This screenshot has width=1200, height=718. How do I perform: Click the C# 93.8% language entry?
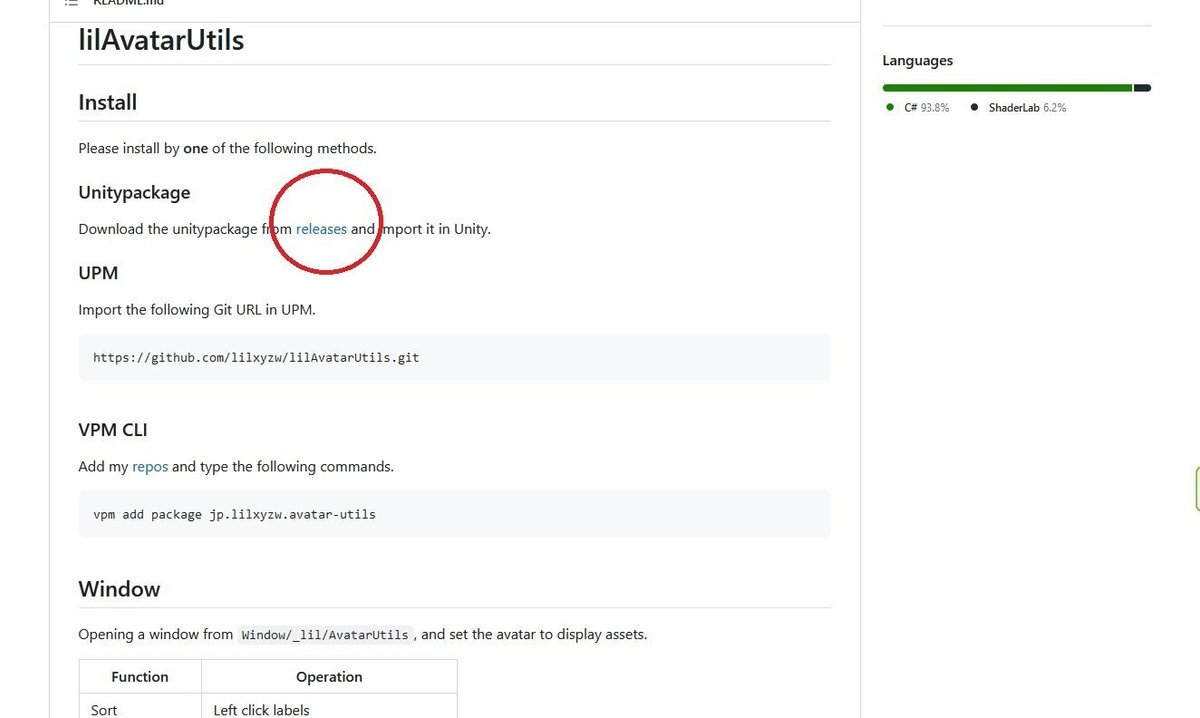[918, 107]
